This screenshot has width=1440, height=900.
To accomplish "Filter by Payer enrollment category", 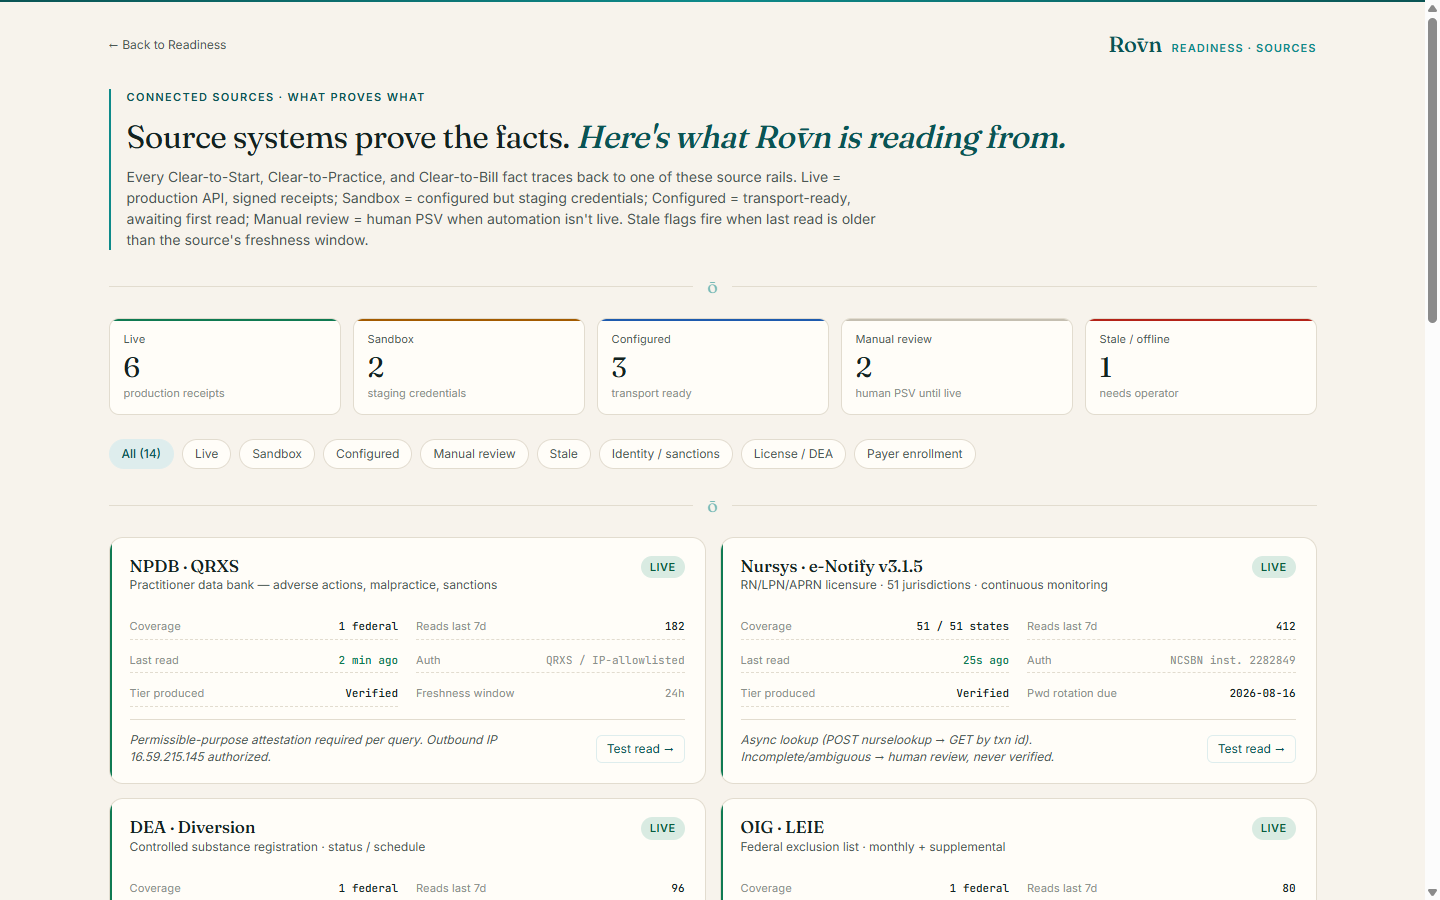I will point(915,454).
